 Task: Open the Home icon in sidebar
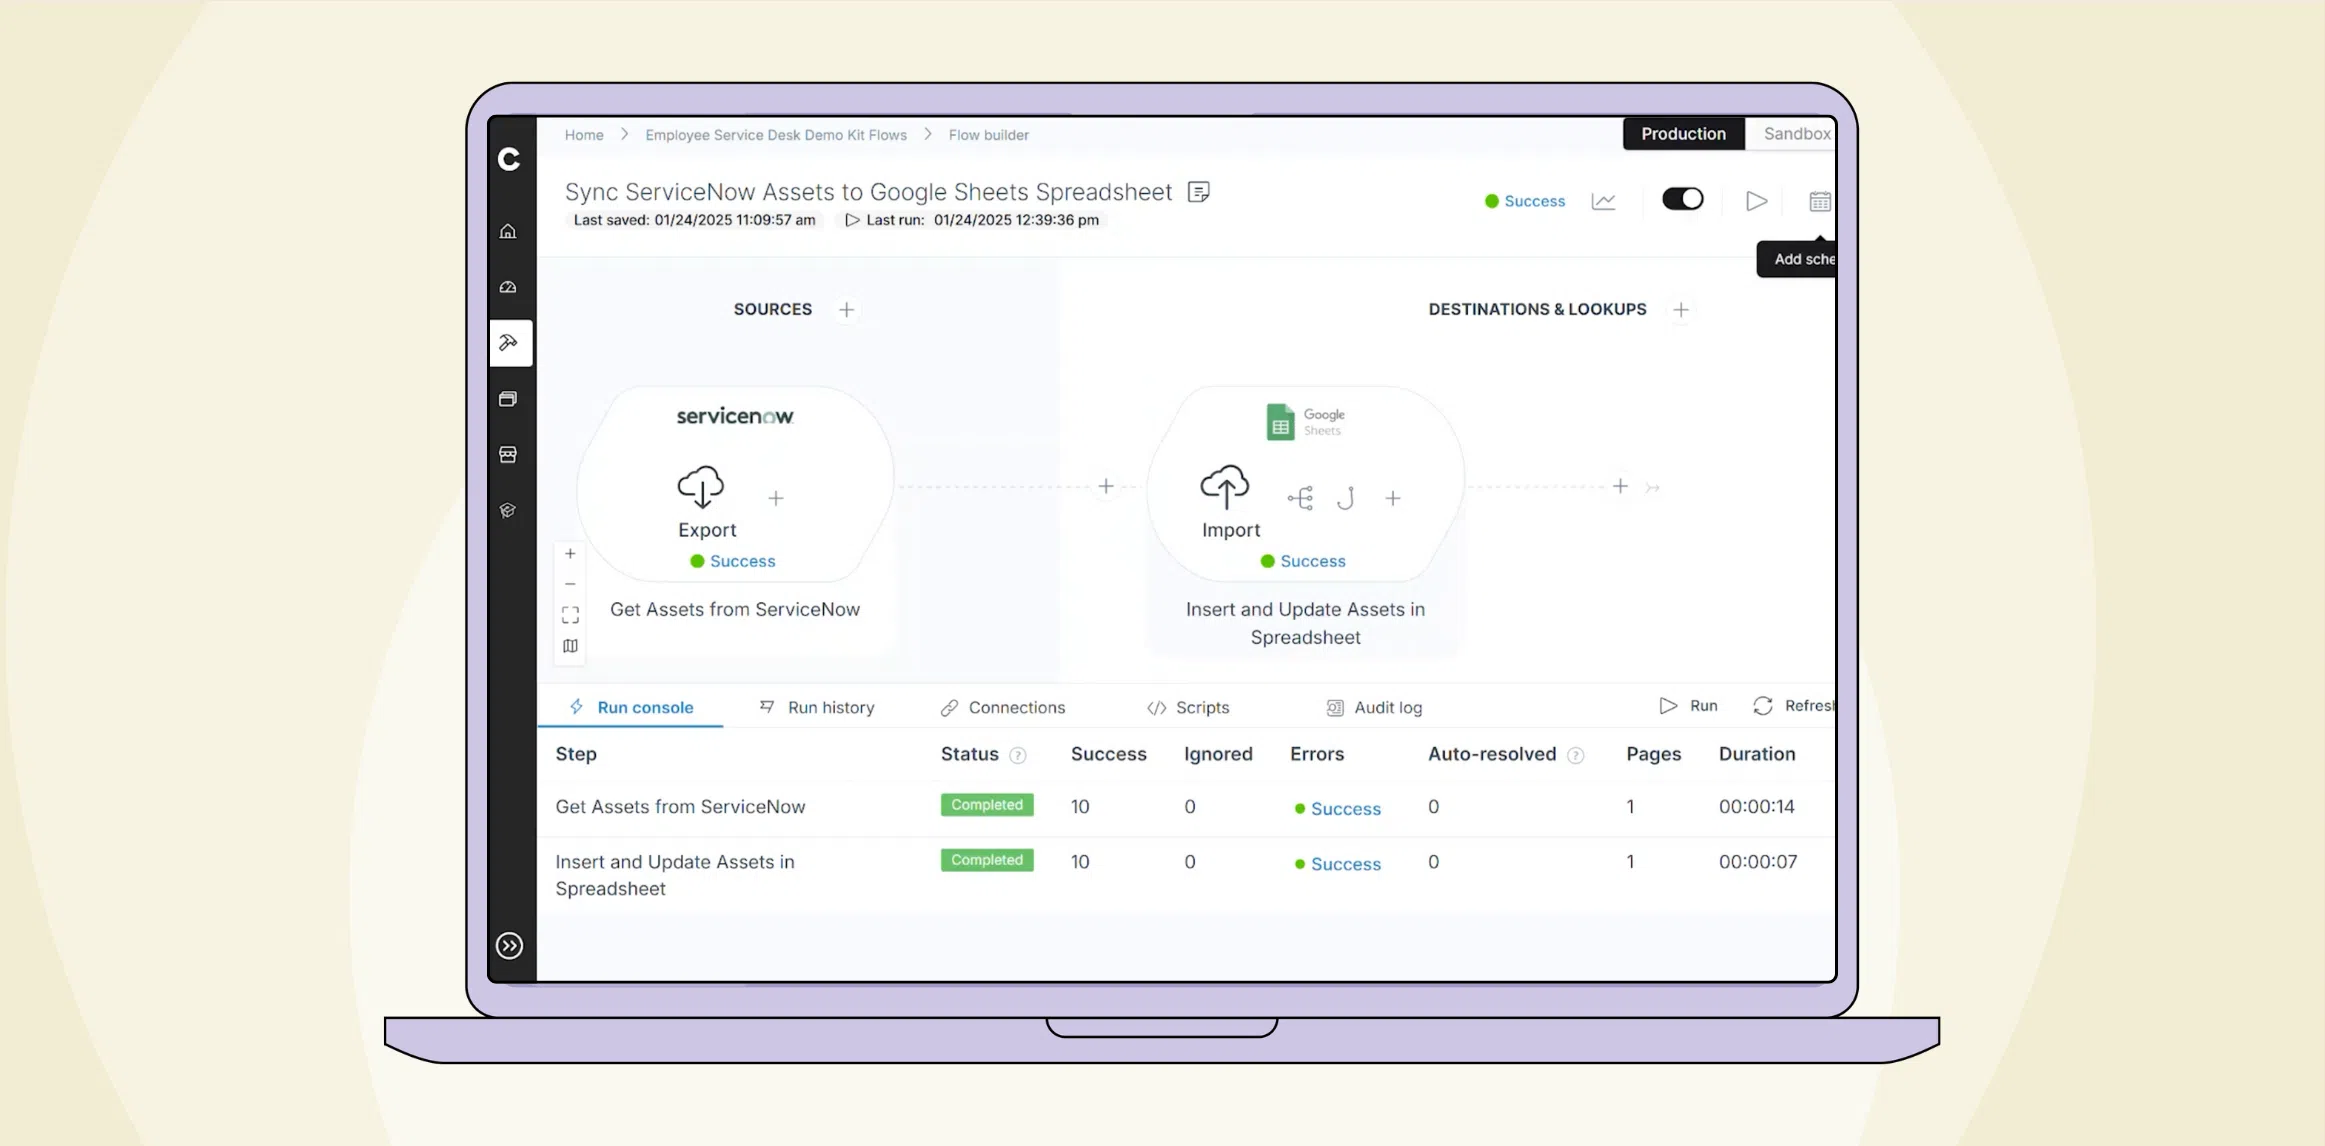click(508, 231)
